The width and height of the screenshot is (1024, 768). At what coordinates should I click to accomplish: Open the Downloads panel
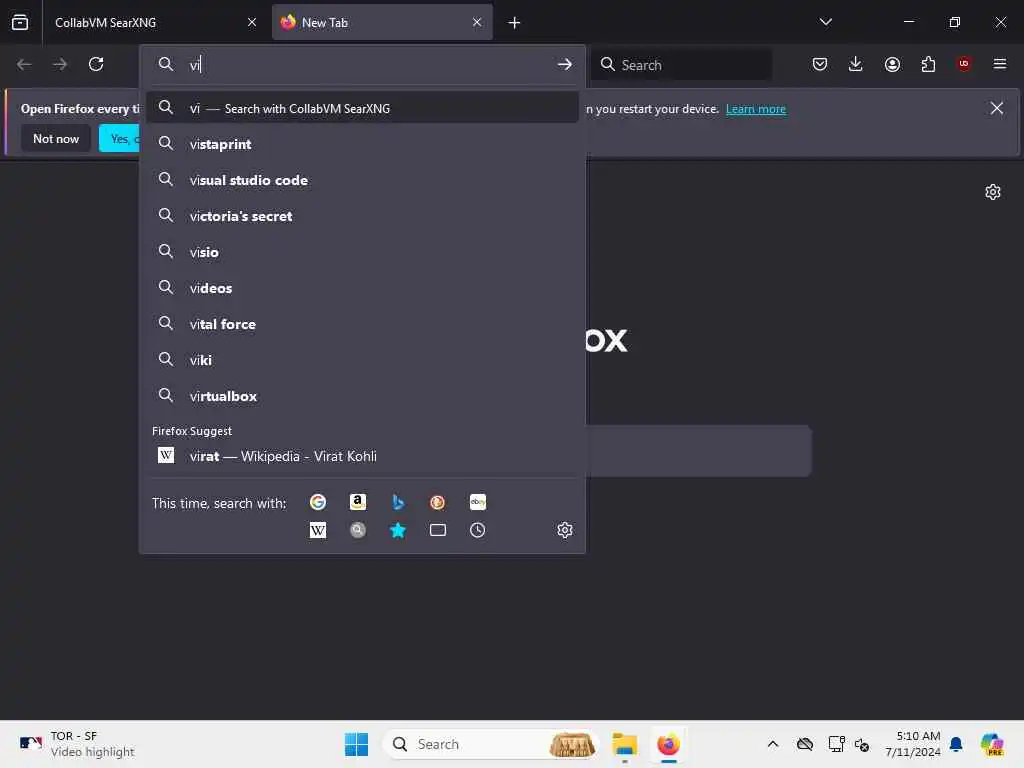pyautogui.click(x=856, y=64)
